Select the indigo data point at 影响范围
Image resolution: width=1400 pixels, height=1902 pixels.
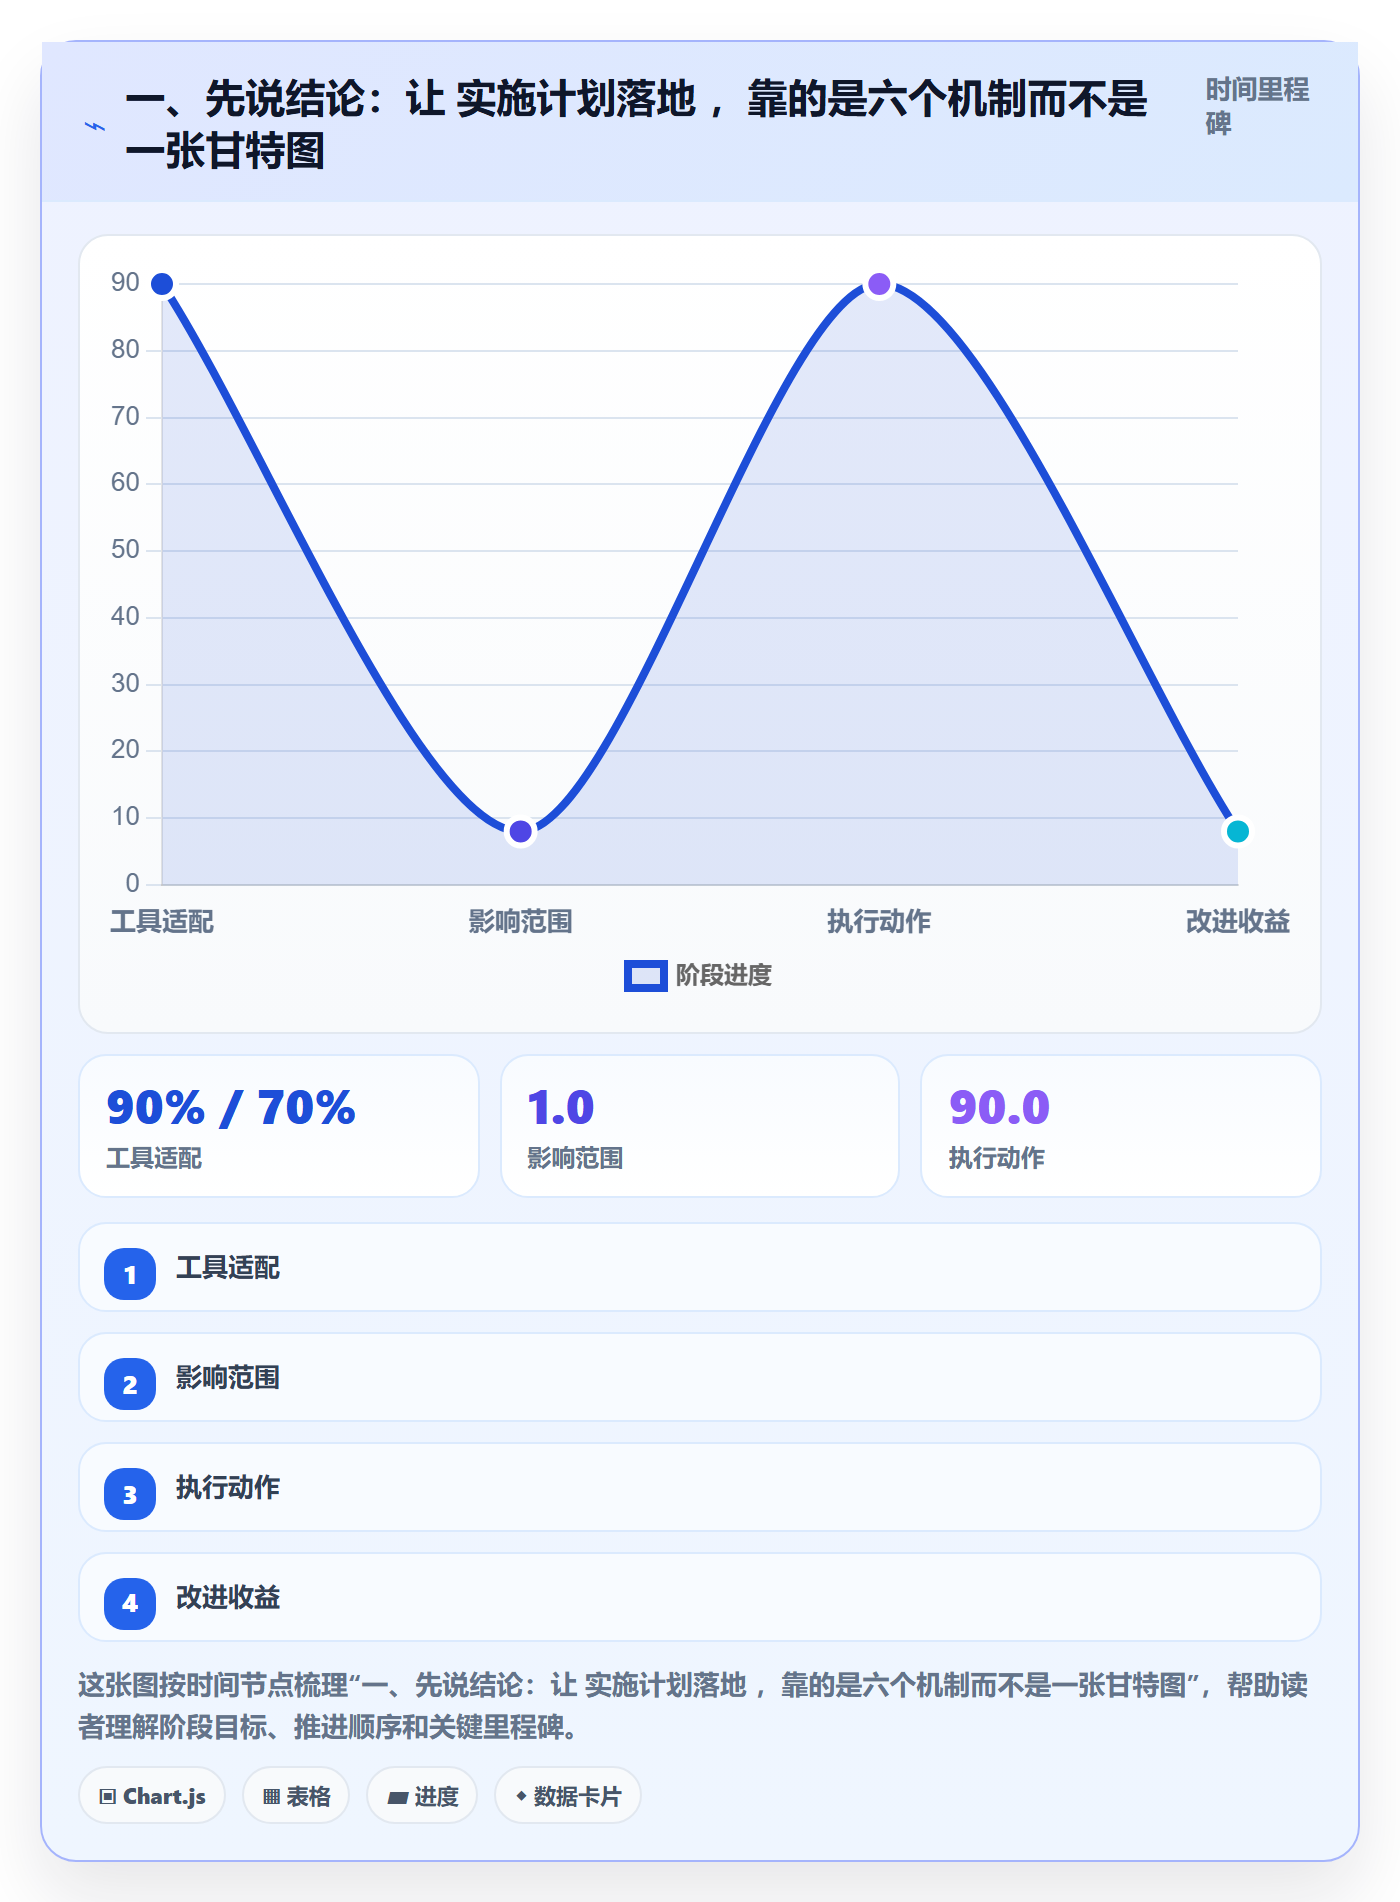pos(520,831)
